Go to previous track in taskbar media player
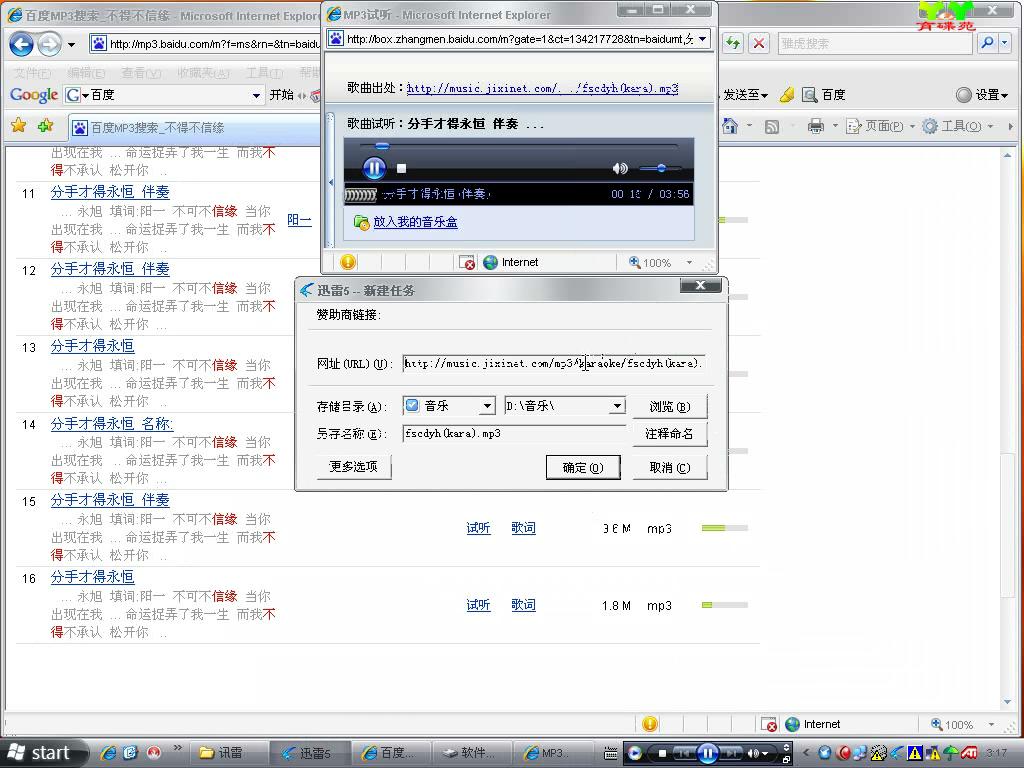Screen dimensions: 1024x768 684,754
